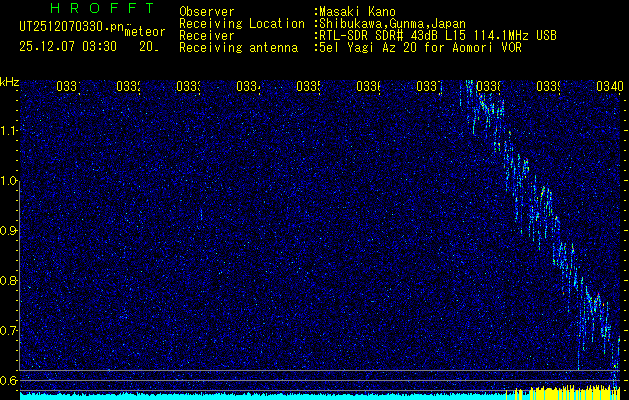Click the 'Observer' field label

pos(206,11)
